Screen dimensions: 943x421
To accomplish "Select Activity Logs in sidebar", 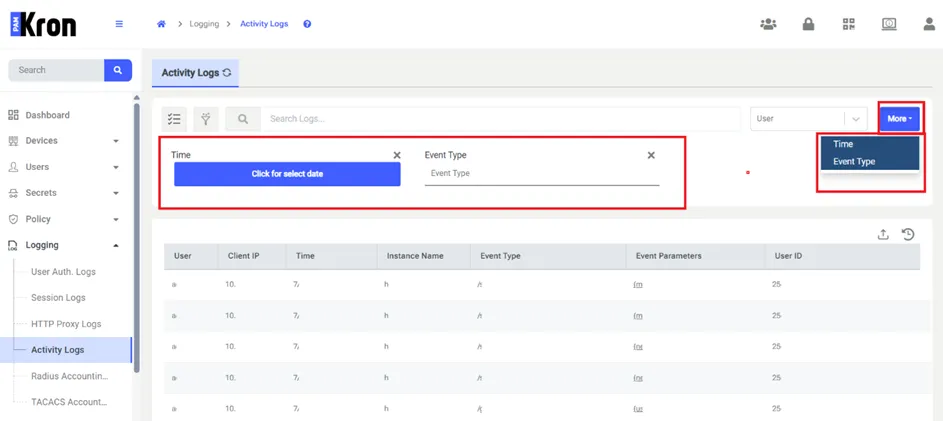I will 65,350.
